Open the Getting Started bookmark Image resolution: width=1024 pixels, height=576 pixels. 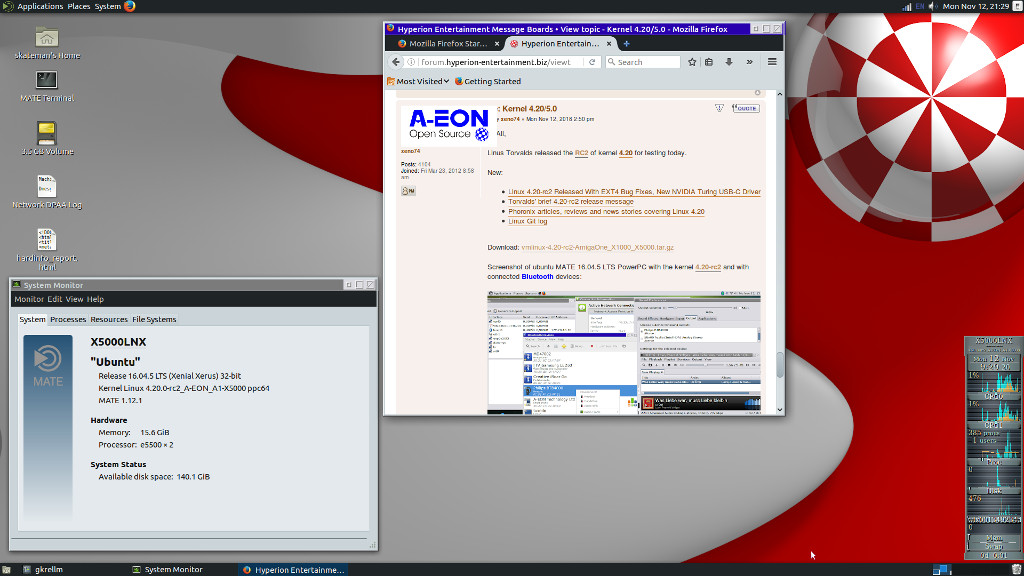(x=487, y=82)
